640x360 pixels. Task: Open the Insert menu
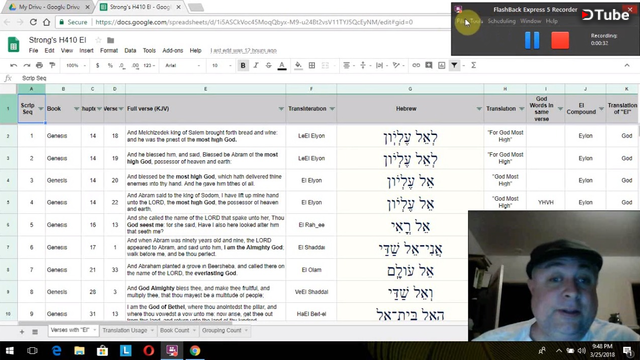tap(86, 51)
